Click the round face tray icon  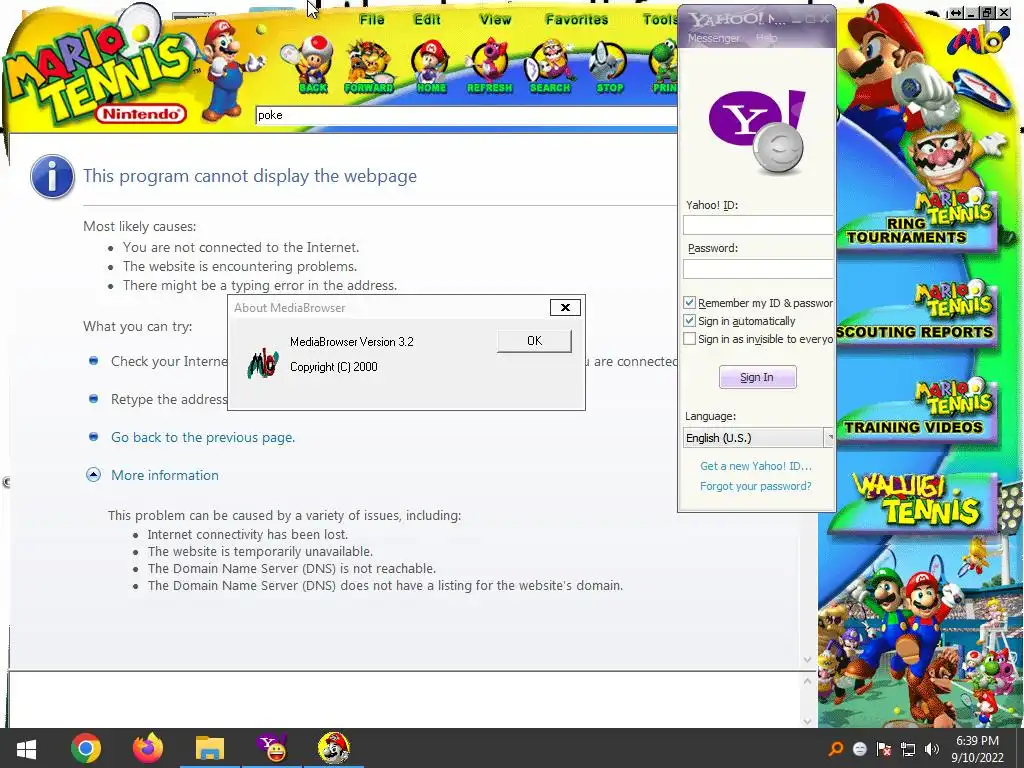(x=859, y=749)
